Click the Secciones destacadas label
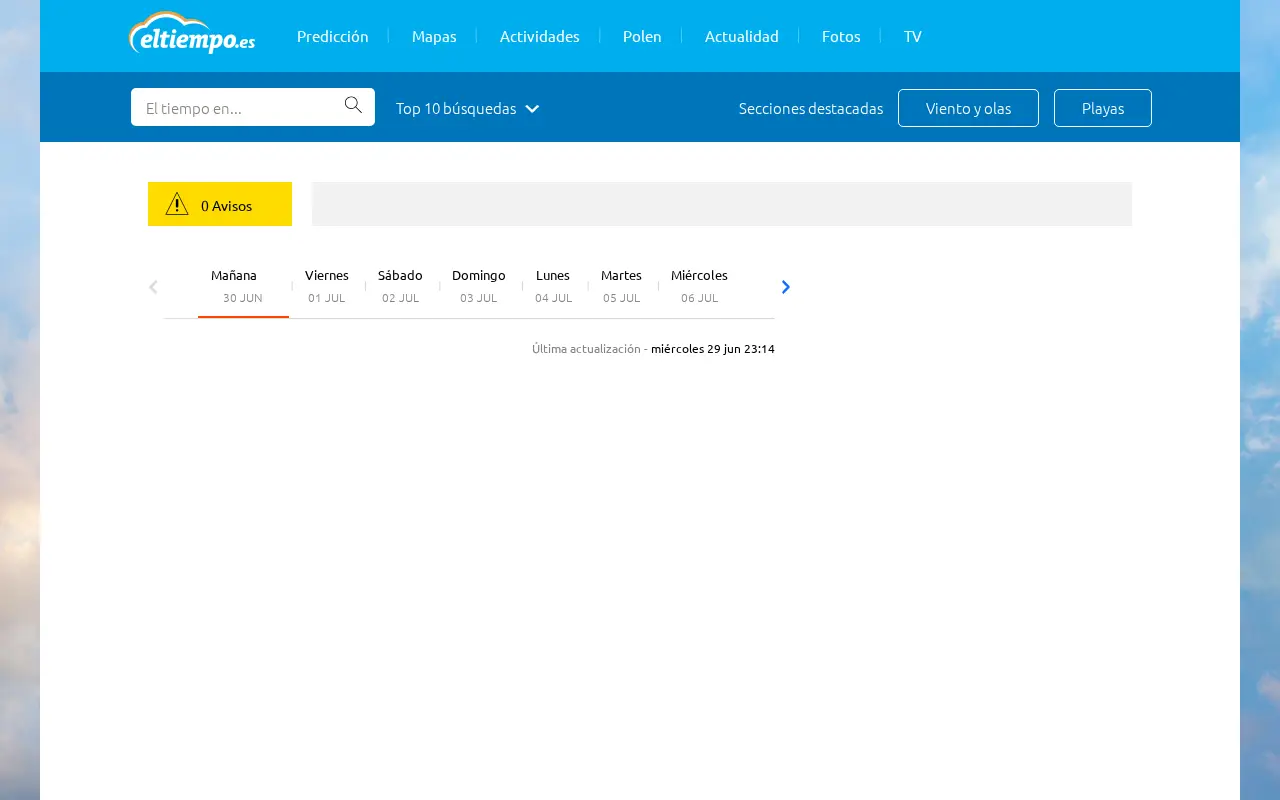The height and width of the screenshot is (800, 1280). pos(811,108)
